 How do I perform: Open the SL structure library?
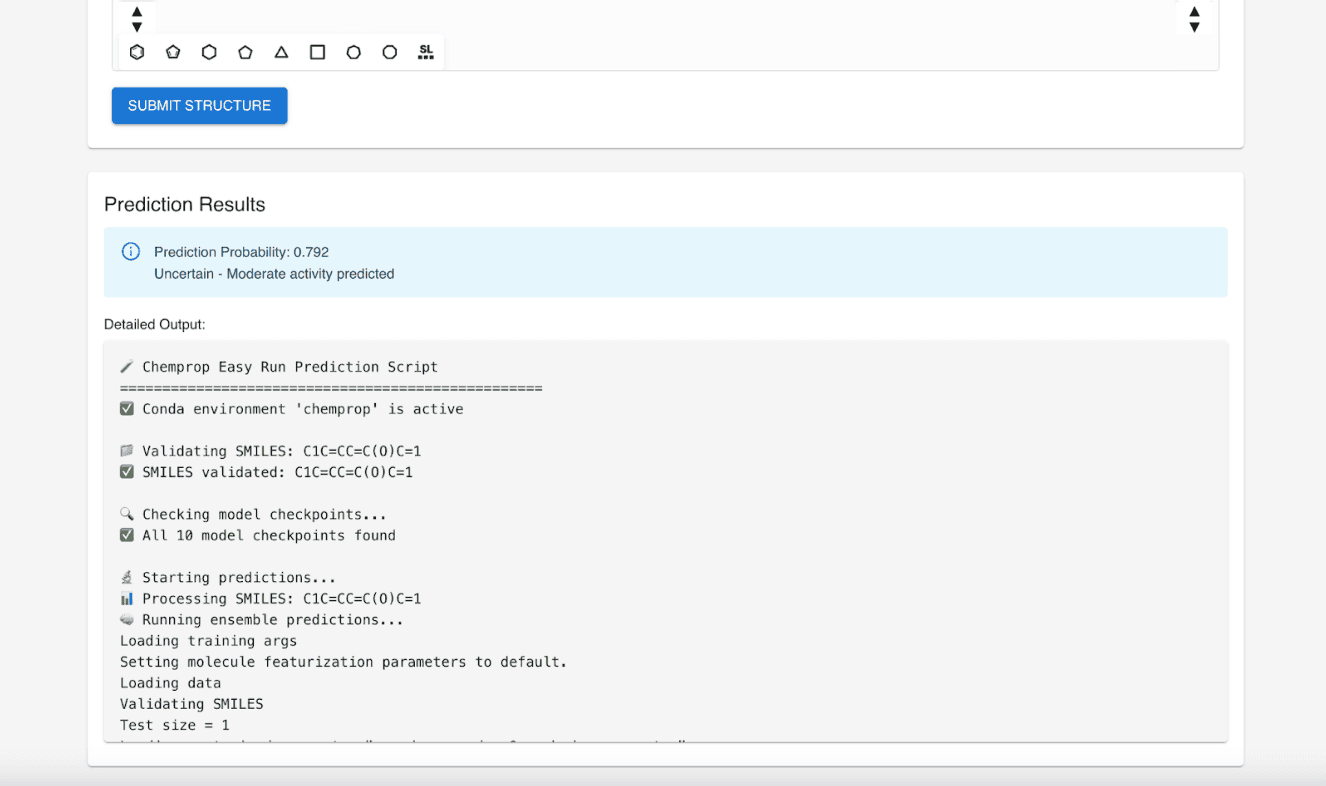(x=426, y=52)
